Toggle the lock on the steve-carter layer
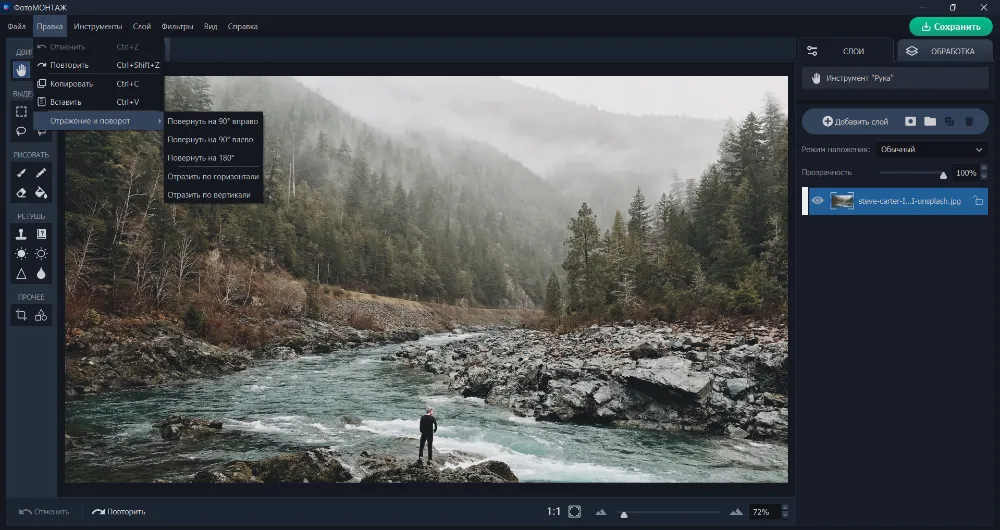The width and height of the screenshot is (1000, 530). click(978, 201)
